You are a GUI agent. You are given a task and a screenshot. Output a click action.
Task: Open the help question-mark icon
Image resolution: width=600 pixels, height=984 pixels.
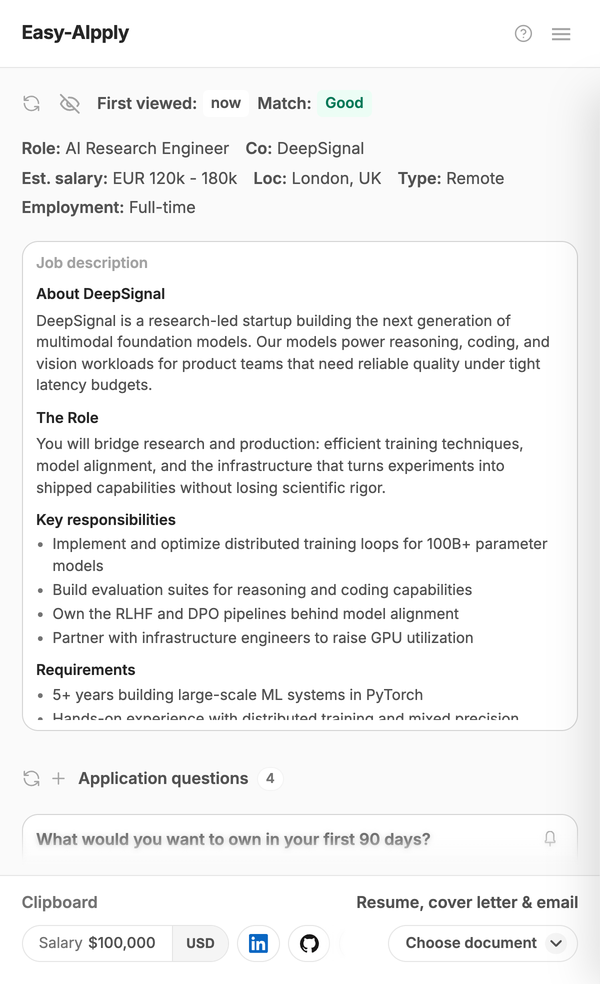pos(523,33)
